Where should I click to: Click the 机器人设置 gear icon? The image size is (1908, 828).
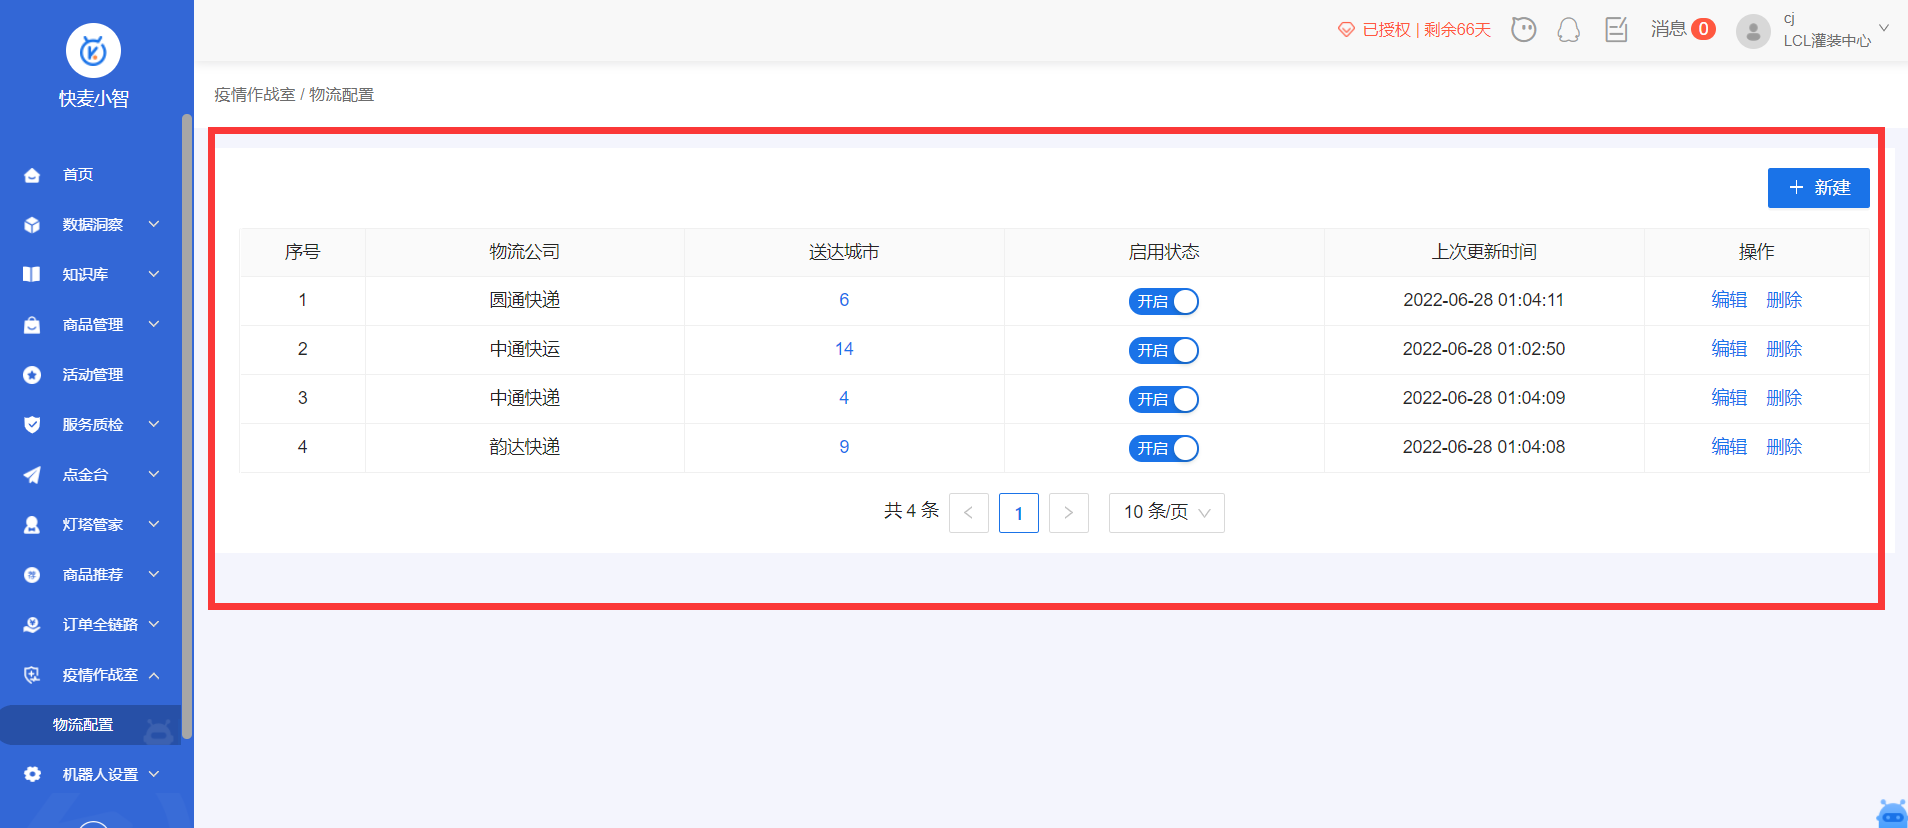[32, 774]
